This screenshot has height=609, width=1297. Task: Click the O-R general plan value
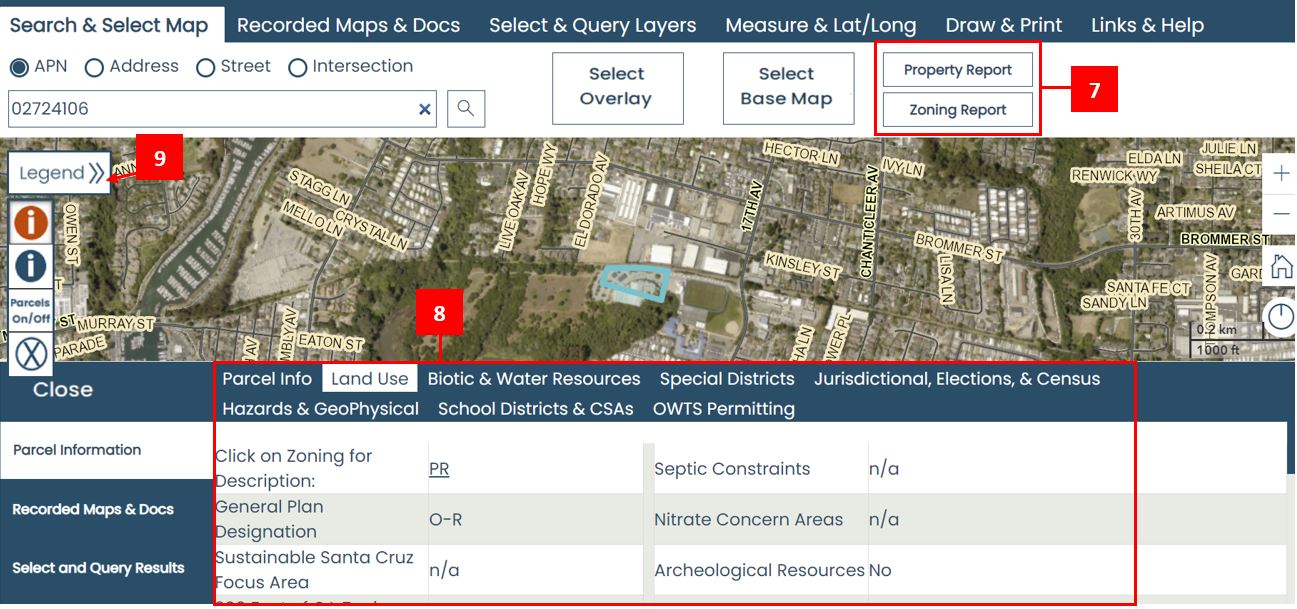pos(446,520)
